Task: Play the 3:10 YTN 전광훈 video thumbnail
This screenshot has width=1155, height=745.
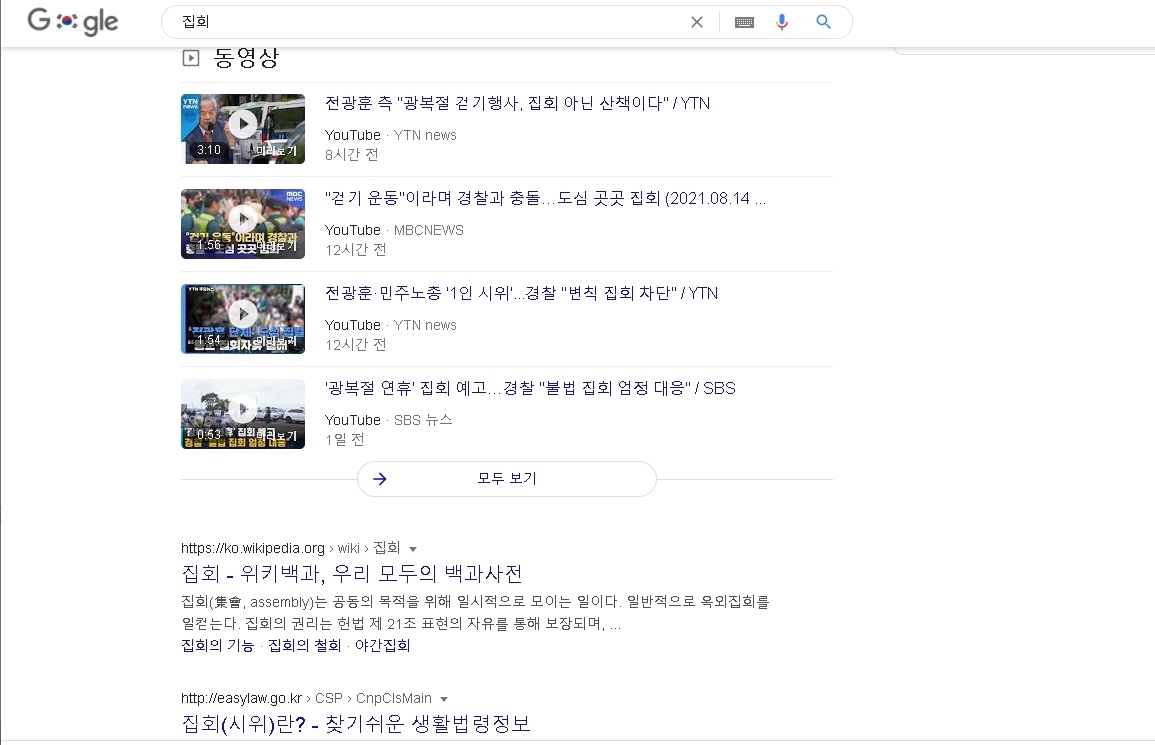Action: pyautogui.click(x=243, y=129)
